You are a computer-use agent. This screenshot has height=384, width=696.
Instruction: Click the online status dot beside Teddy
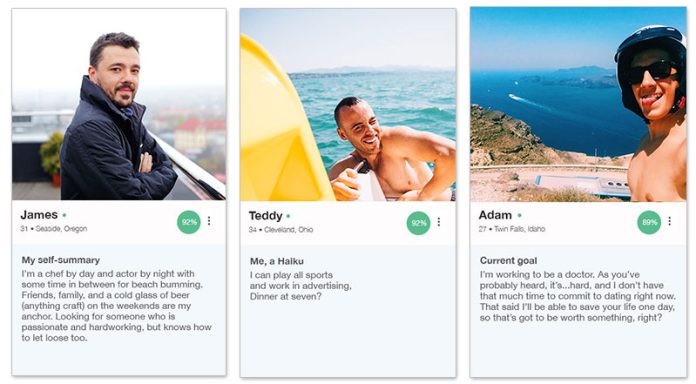point(289,216)
